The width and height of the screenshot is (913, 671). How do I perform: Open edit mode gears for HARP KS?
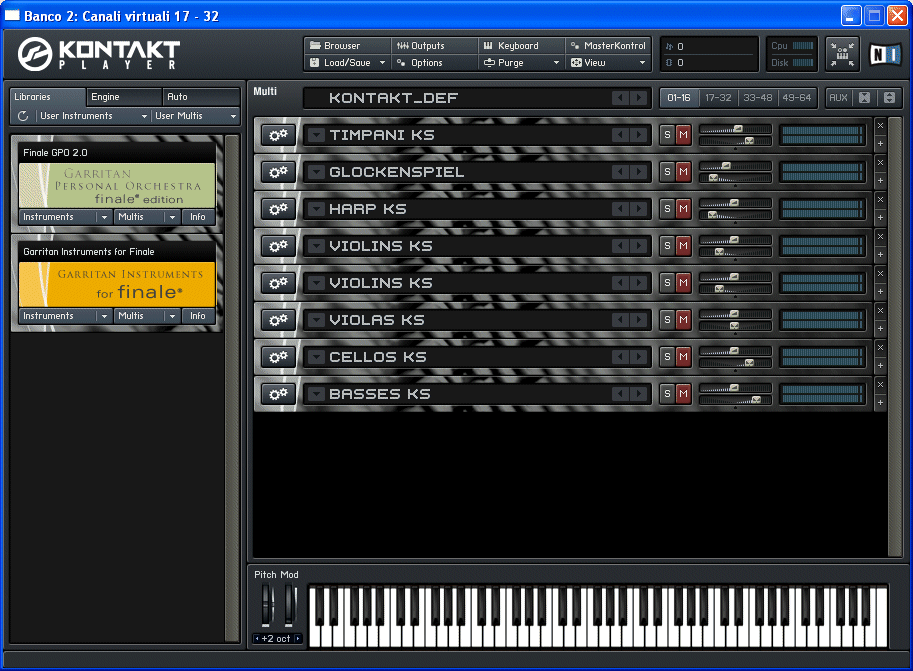pyautogui.click(x=278, y=209)
